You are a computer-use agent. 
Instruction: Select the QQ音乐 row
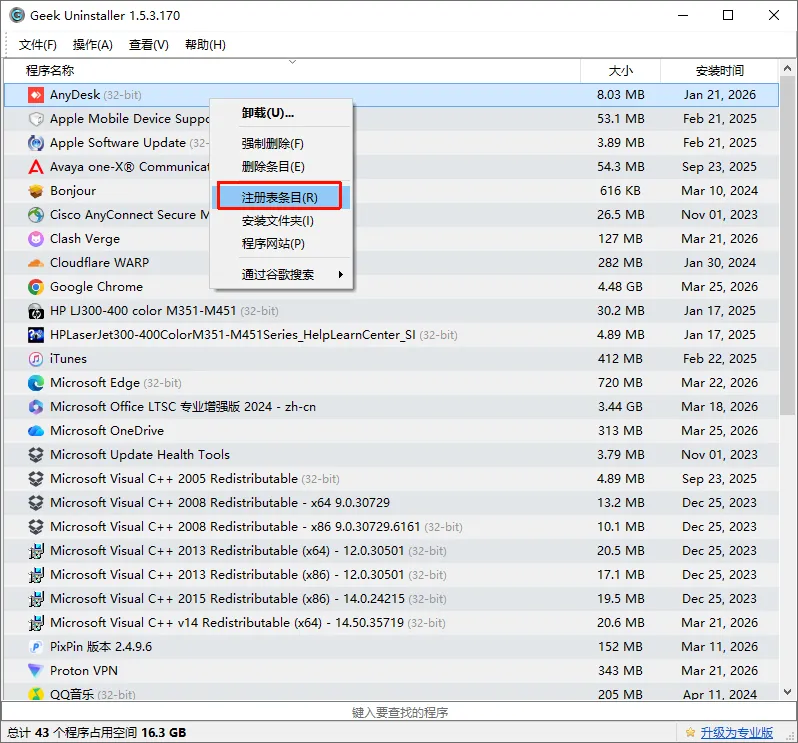coord(391,693)
